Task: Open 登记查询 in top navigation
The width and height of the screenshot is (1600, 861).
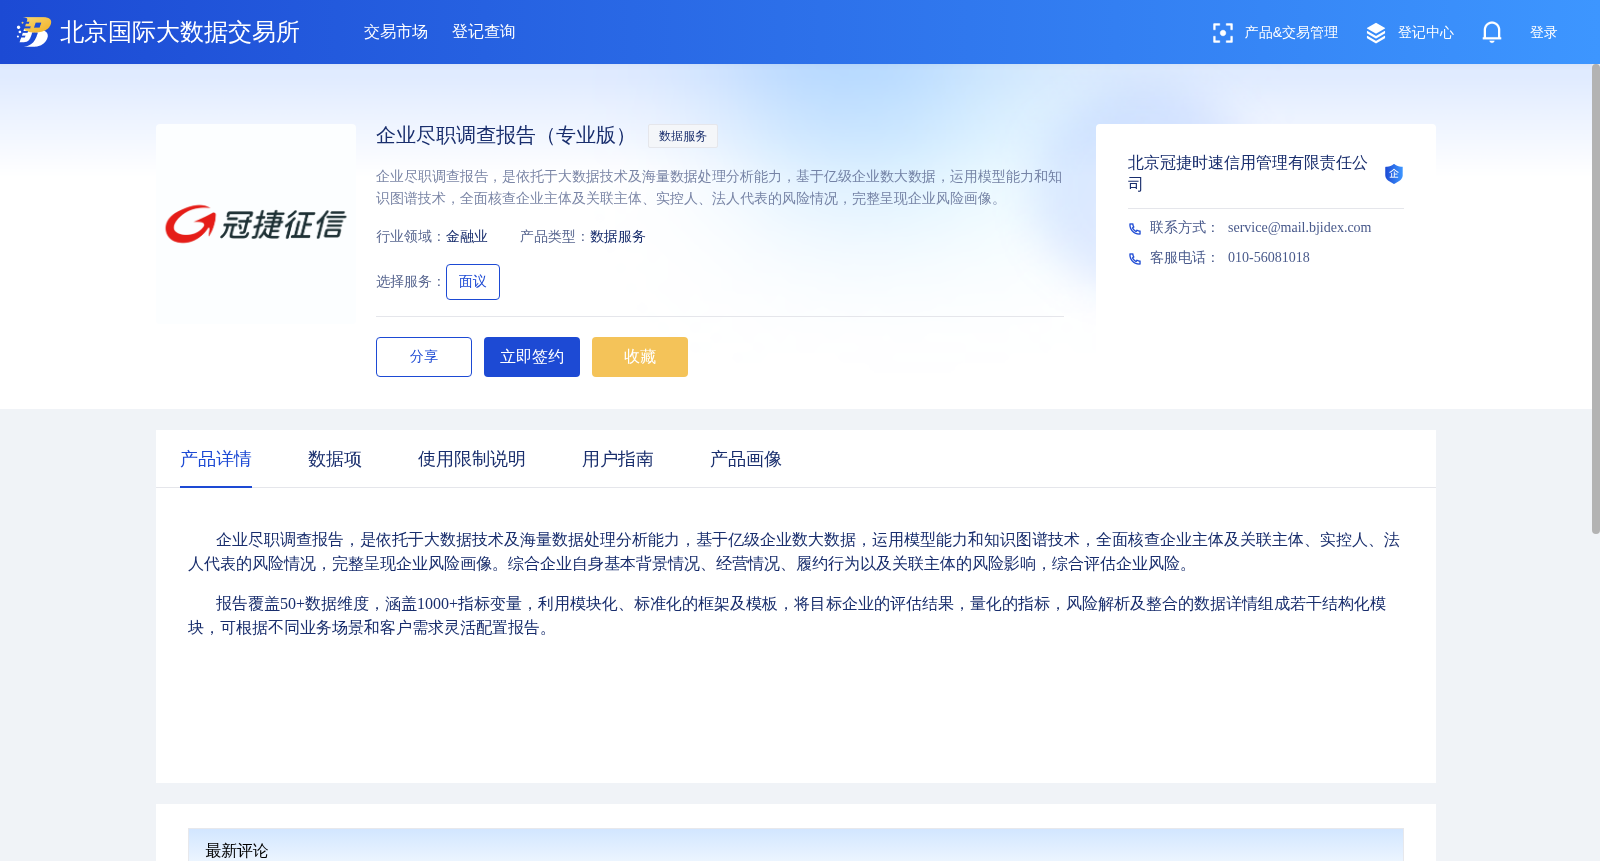Action: point(484,32)
